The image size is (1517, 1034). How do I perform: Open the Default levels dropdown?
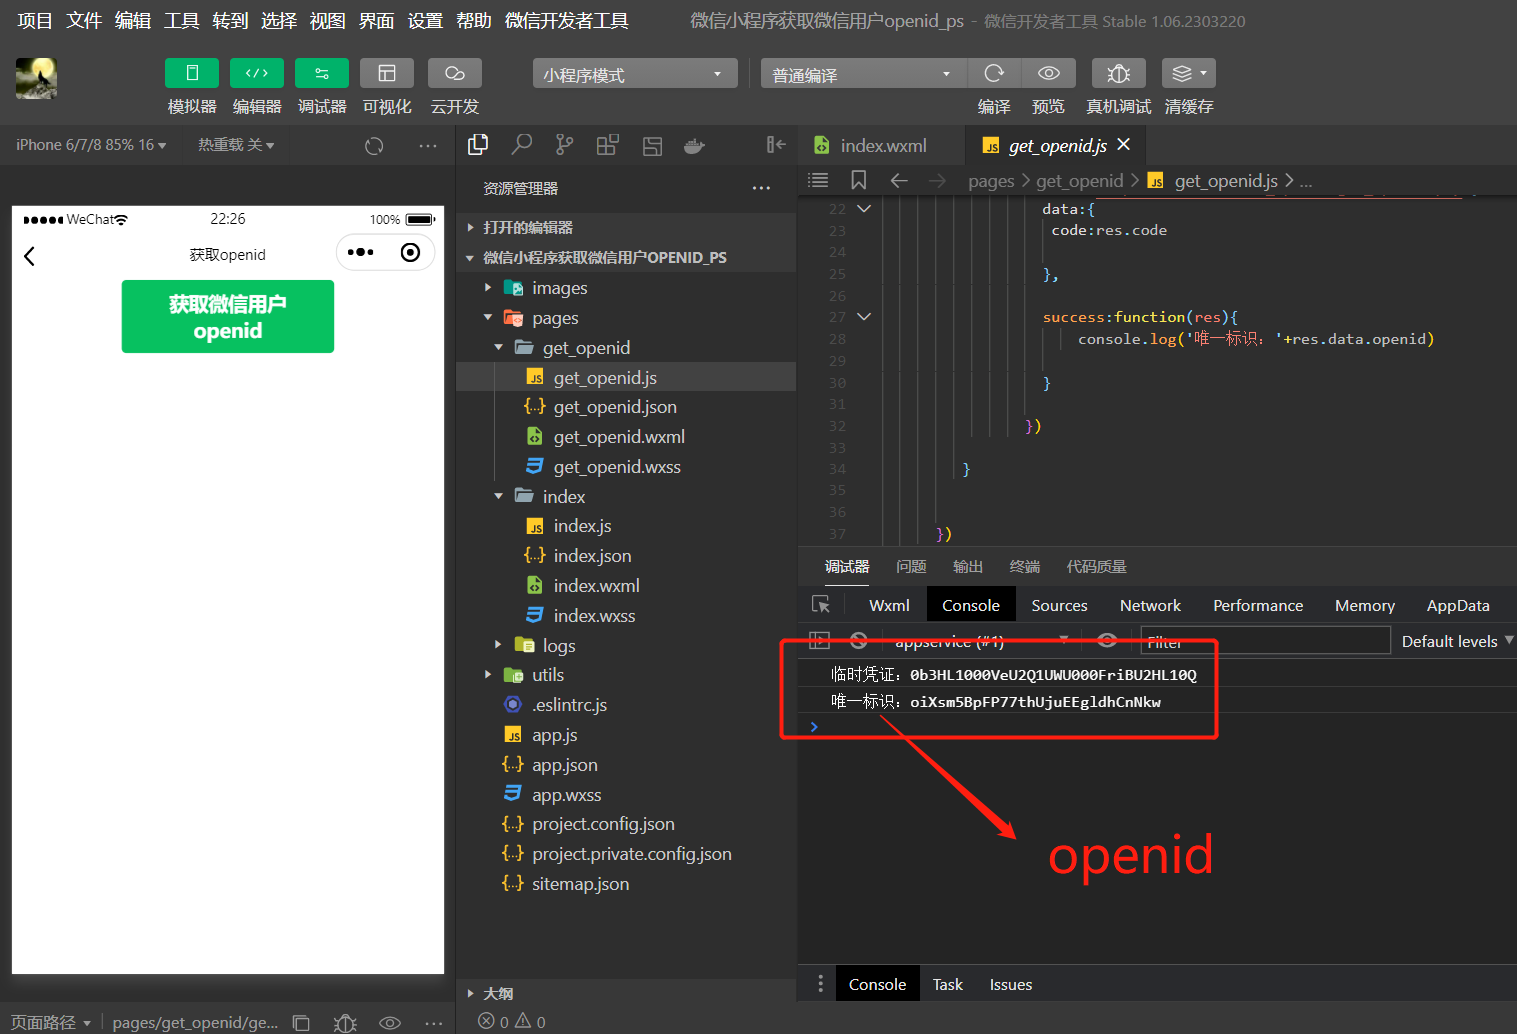[x=1457, y=641]
